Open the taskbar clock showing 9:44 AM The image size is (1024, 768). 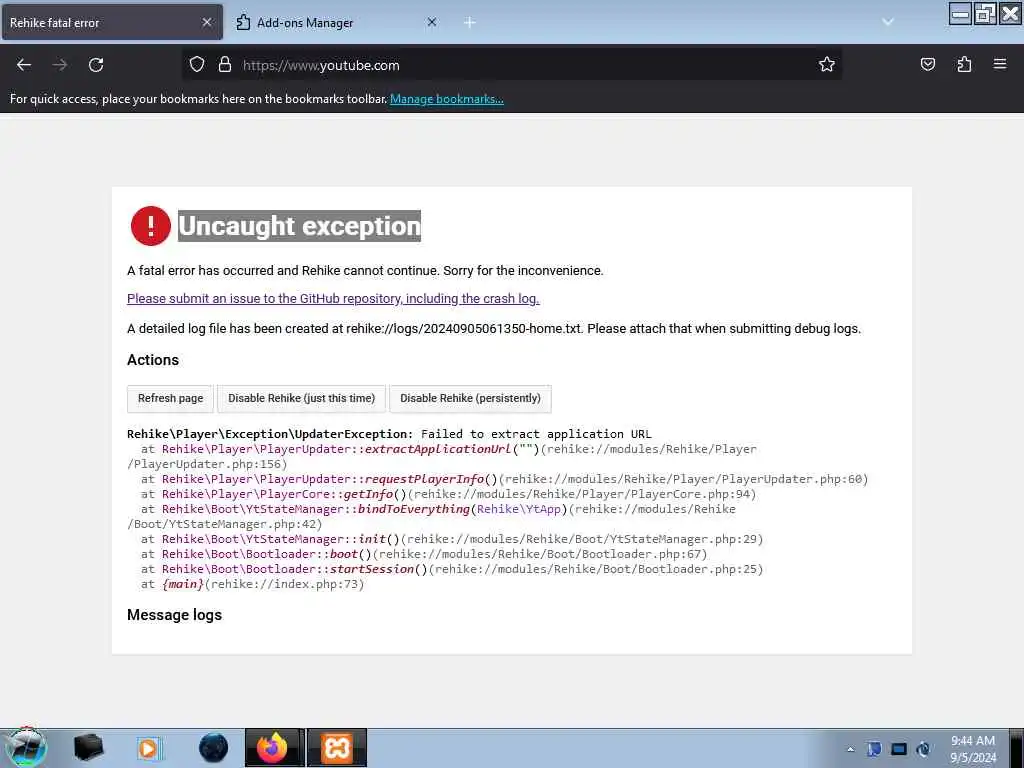pos(973,749)
